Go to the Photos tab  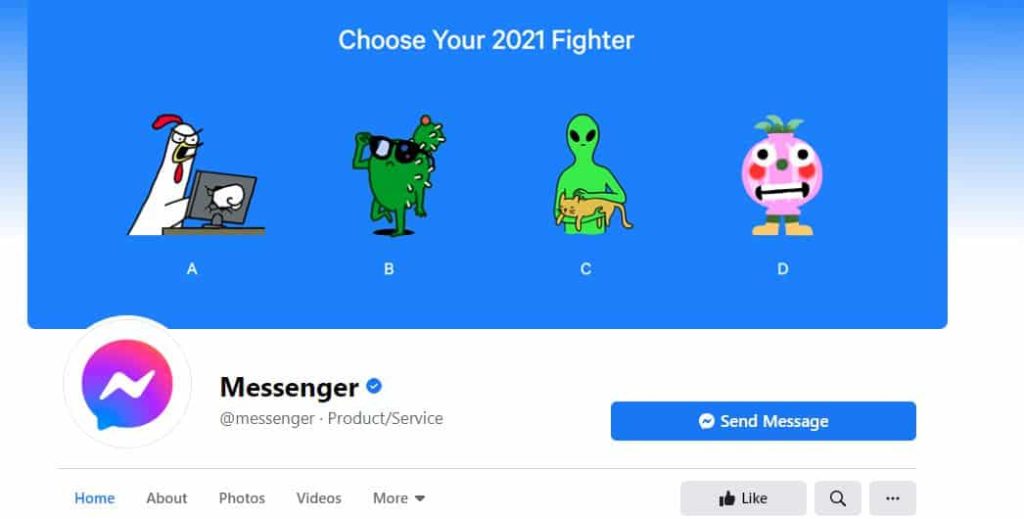(x=242, y=498)
